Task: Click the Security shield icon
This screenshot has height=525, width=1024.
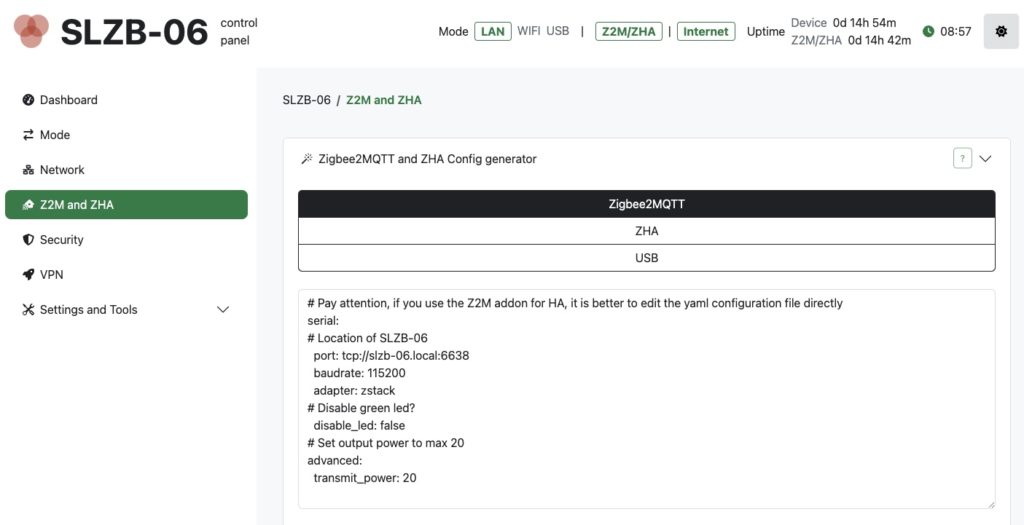Action: tap(28, 240)
